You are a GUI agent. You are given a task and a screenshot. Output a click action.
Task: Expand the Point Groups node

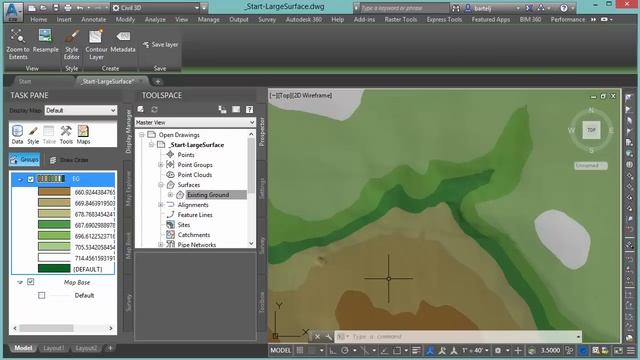point(161,165)
